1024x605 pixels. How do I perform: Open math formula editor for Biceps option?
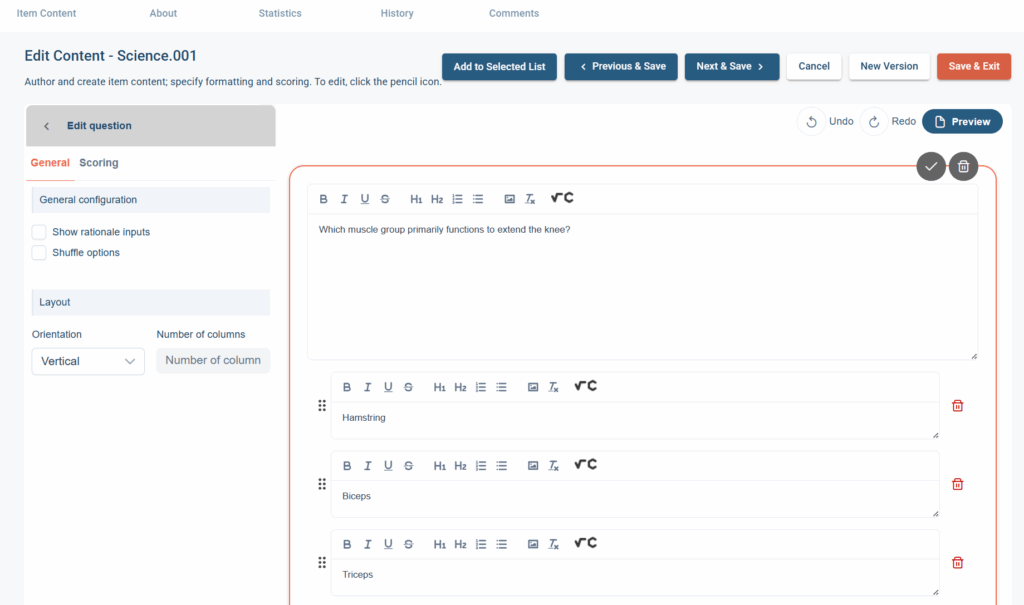point(585,465)
